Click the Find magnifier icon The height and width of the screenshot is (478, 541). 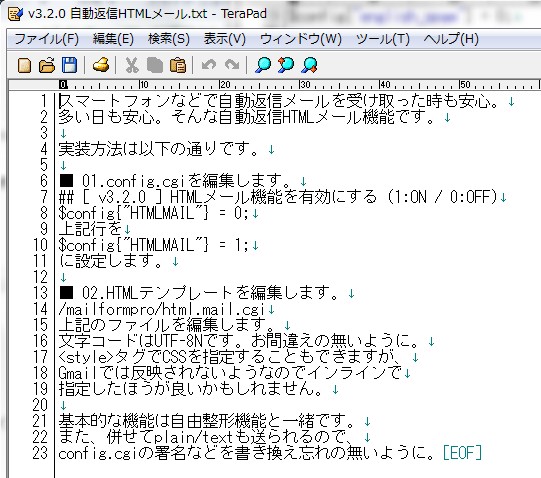pyautogui.click(x=263, y=65)
